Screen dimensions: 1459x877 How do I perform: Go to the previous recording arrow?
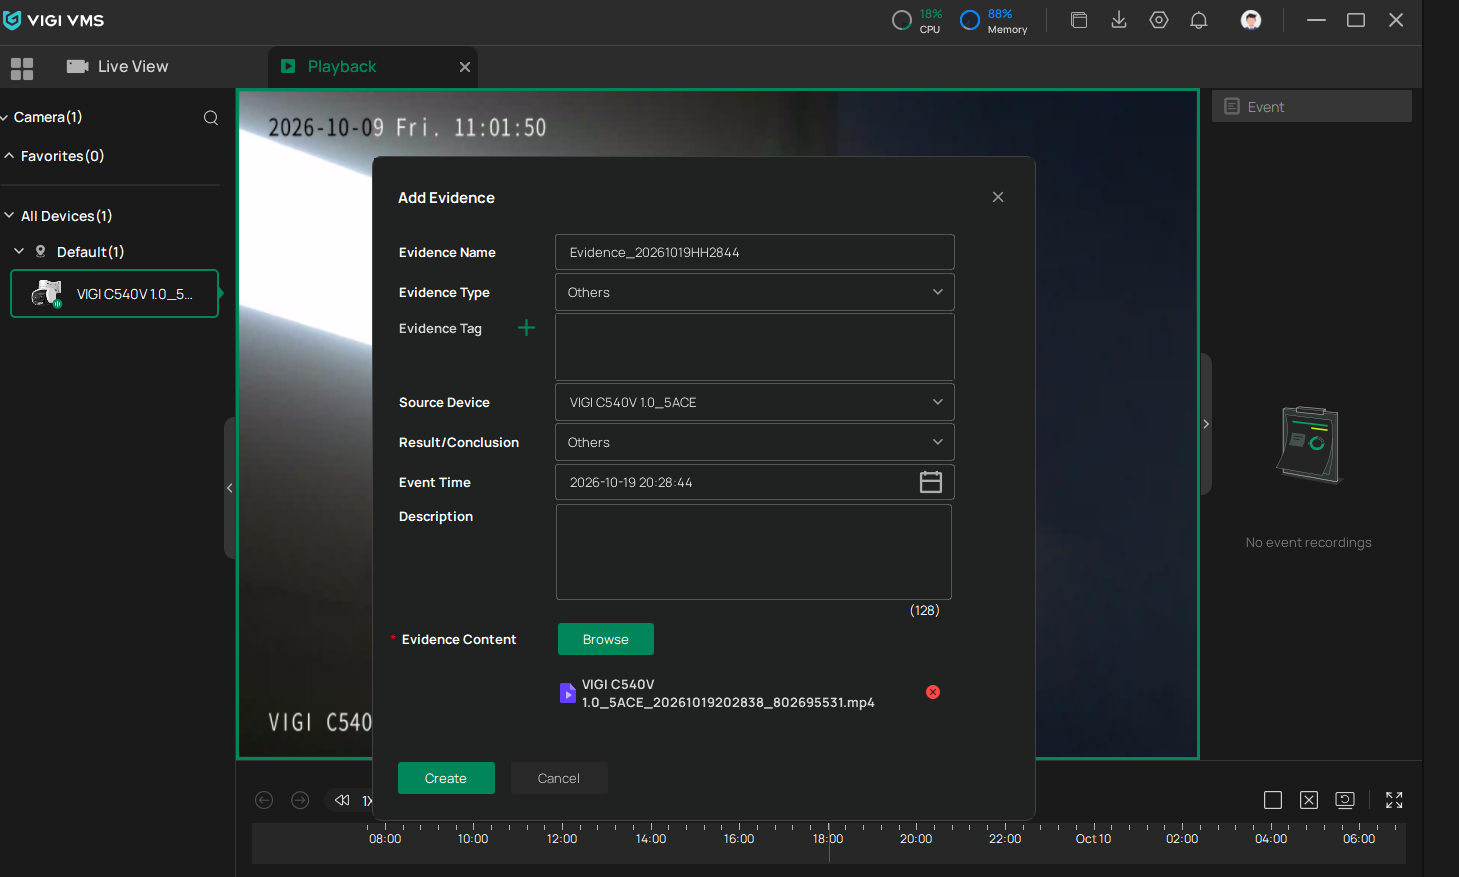(264, 800)
